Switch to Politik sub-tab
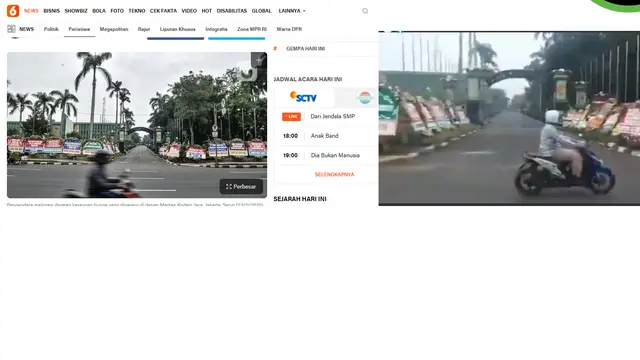Viewport: 640px width, 360px height. (x=51, y=29)
